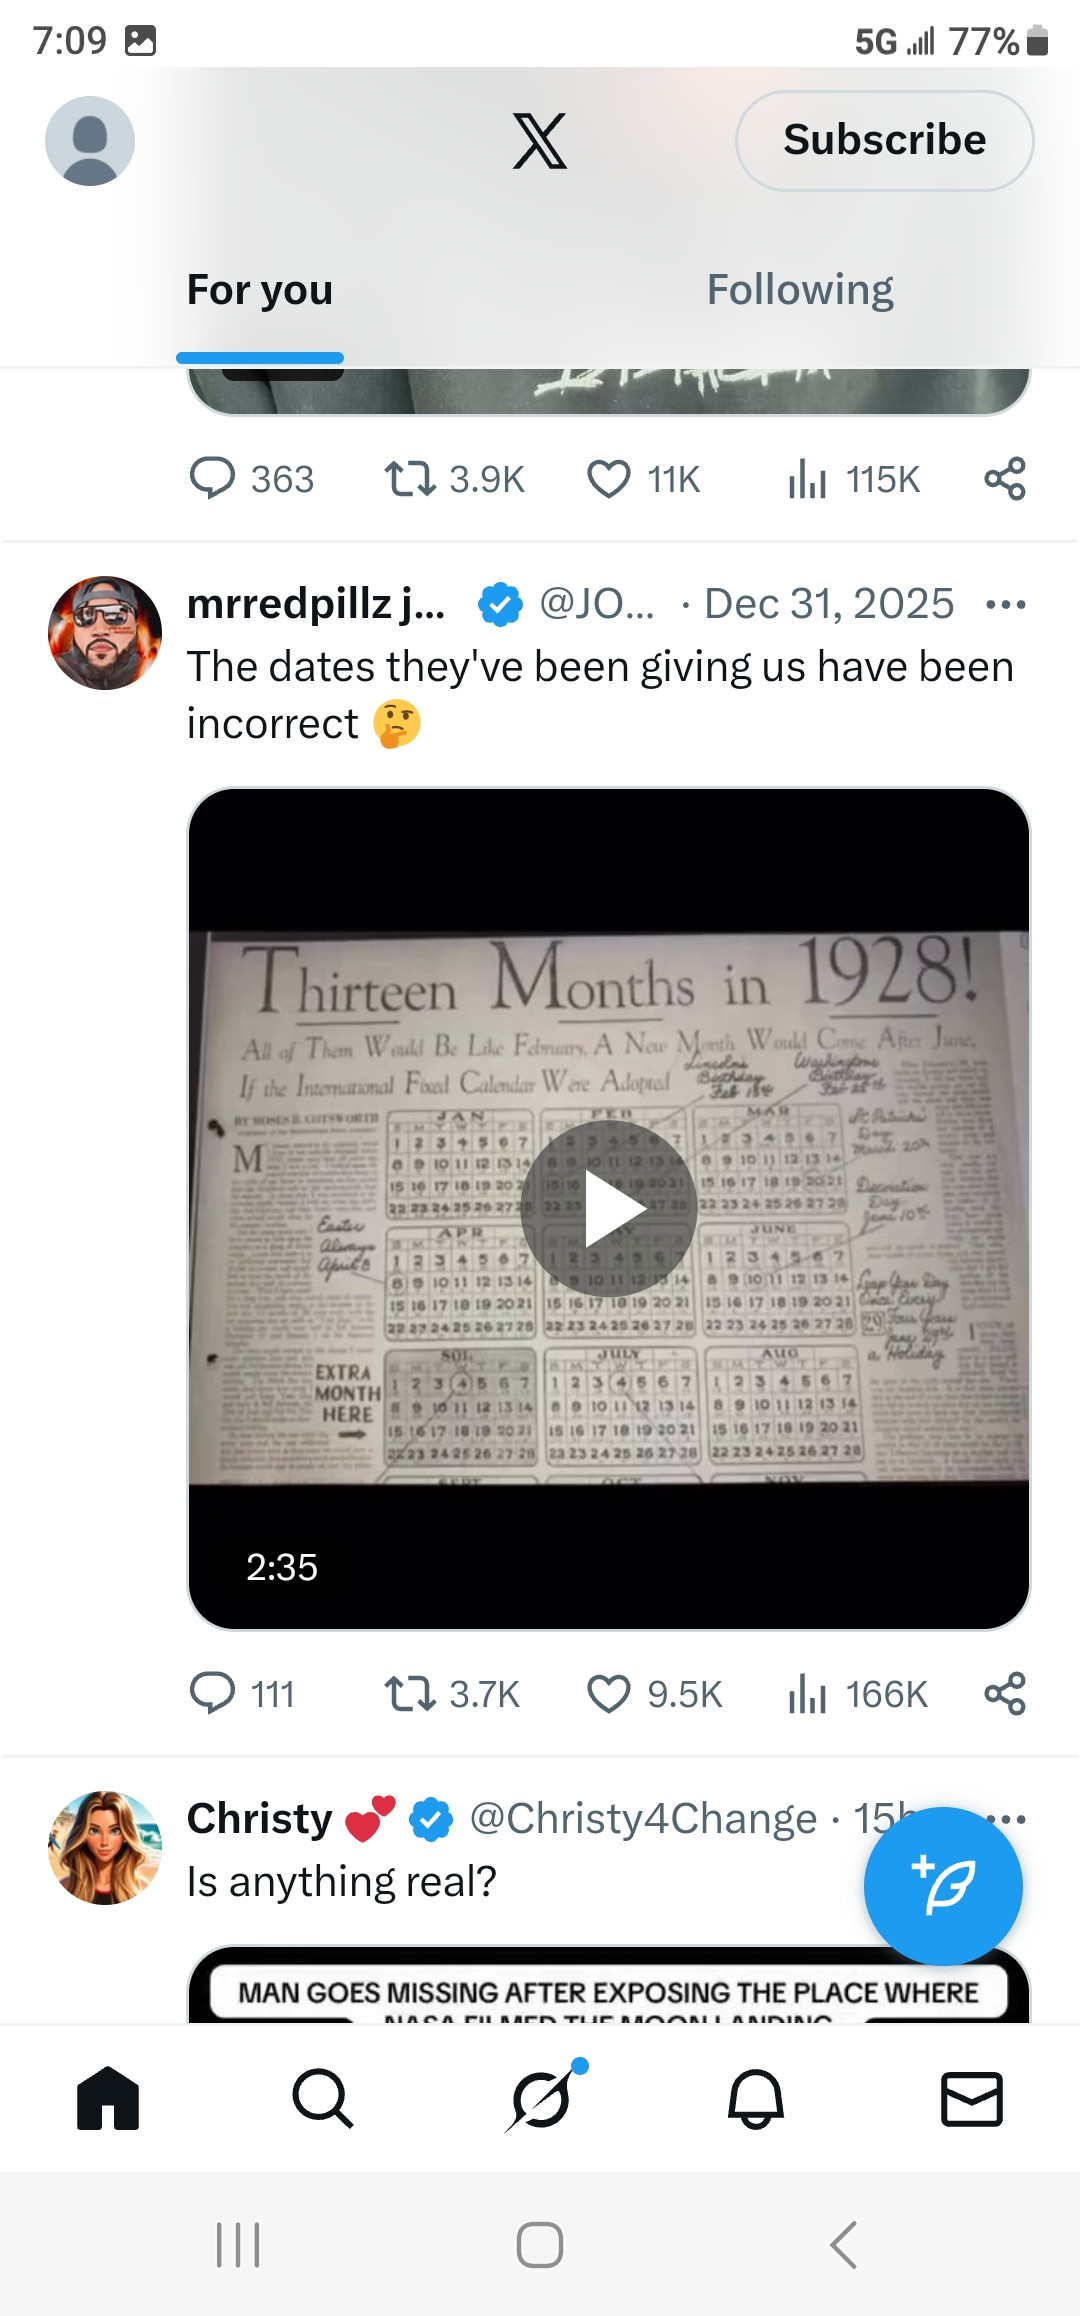Share the mrredpillz calendar post
Screen dimensions: 1080x2316
(1005, 1694)
